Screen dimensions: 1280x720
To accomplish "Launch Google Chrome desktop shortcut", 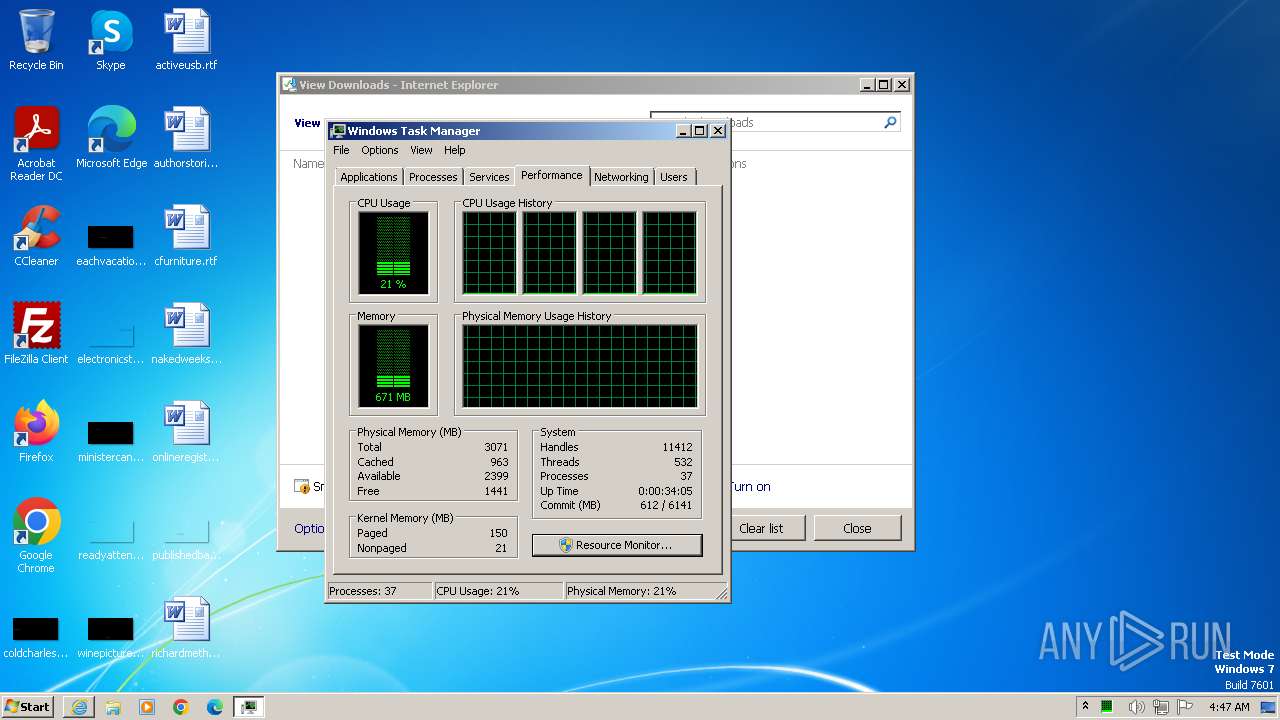I will point(36,536).
